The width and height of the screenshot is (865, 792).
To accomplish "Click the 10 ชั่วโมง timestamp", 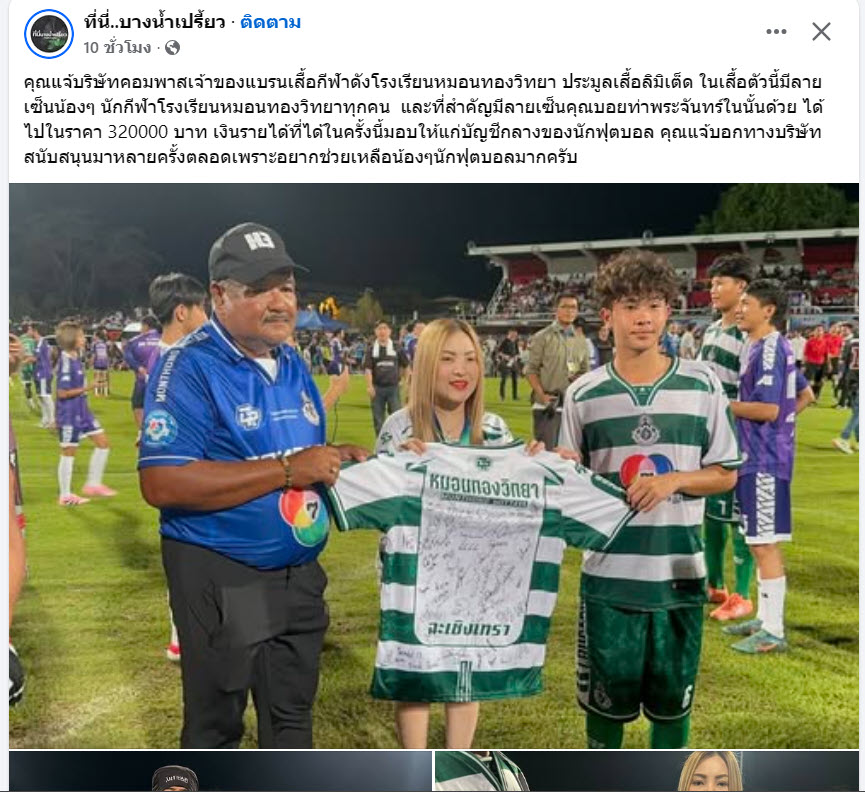I will (x=117, y=48).
